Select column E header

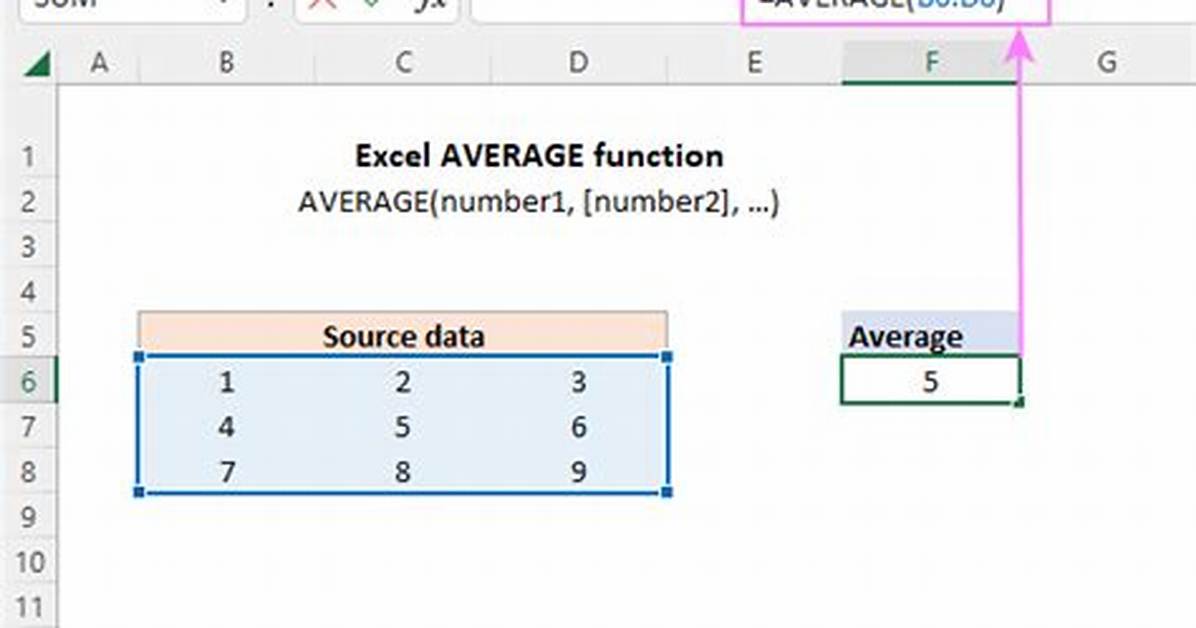754,63
